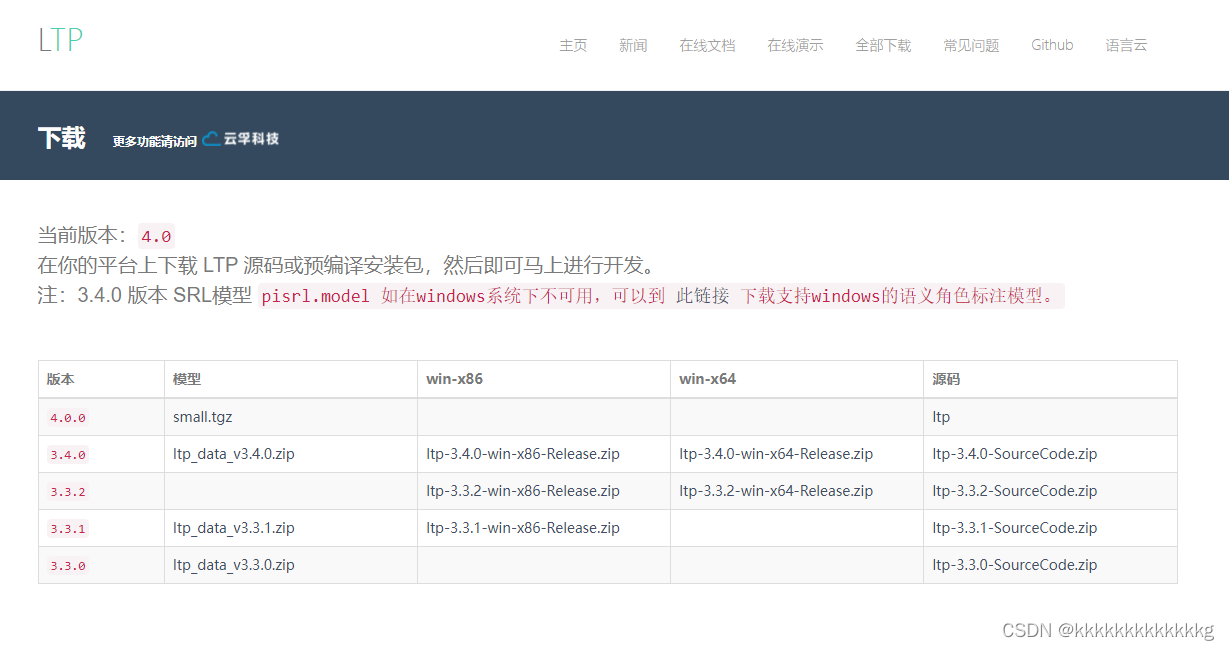The width and height of the screenshot is (1229, 650).
Task: Download ltp_data_v3.3.1.zip
Action: [x=234, y=528]
